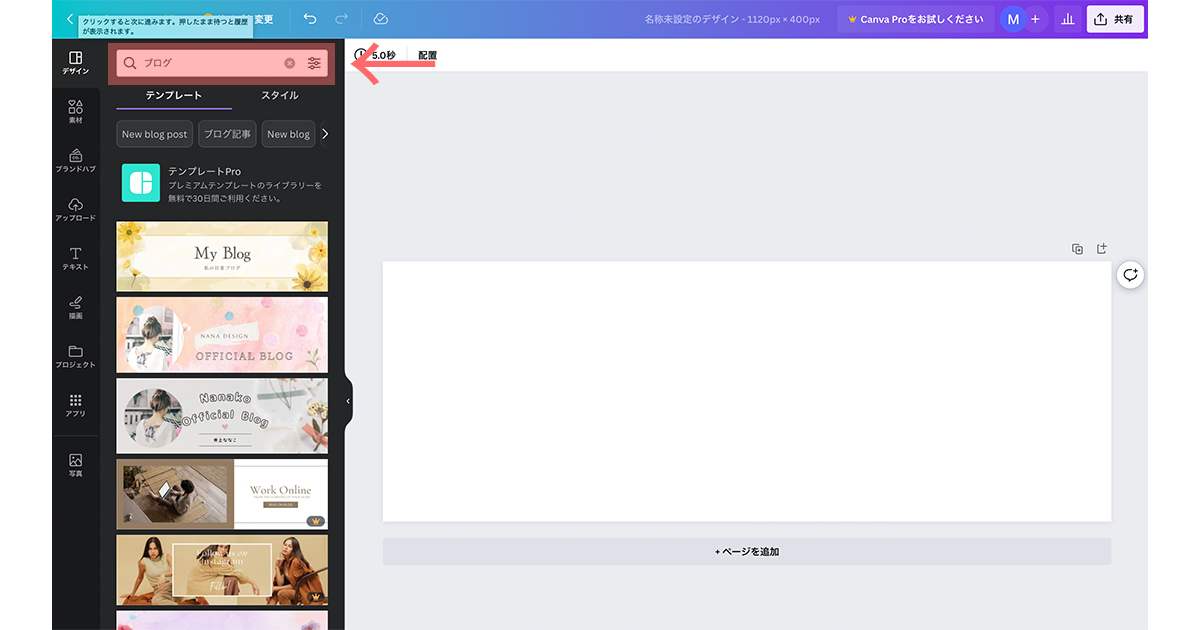Click the duplicate page icon above canvas
This screenshot has height=630, width=1200.
pos(1077,248)
